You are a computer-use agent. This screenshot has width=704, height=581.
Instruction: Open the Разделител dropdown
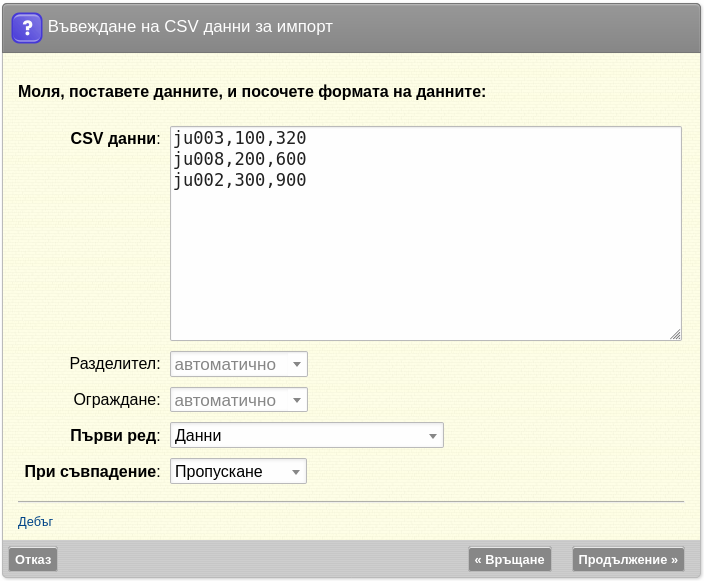pyautogui.click(x=239, y=364)
